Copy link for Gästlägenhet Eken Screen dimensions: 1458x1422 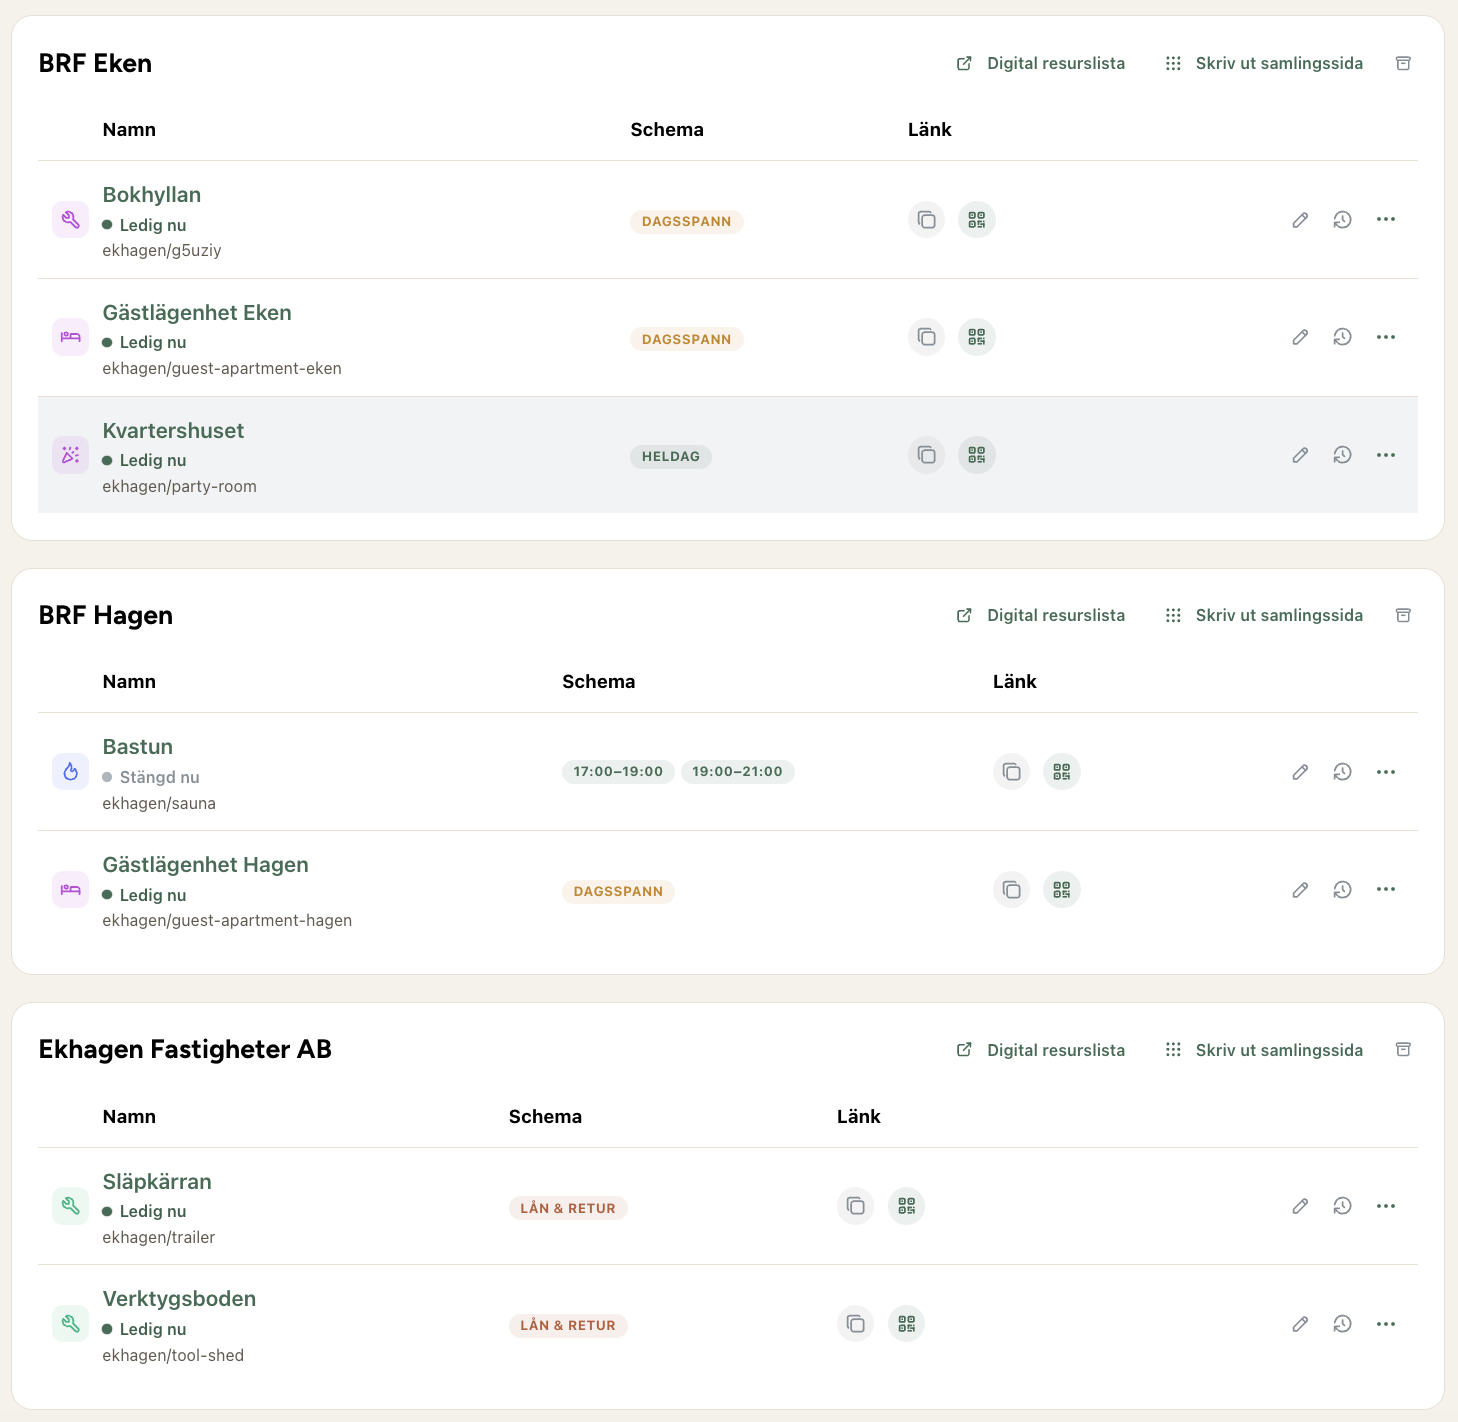point(927,337)
